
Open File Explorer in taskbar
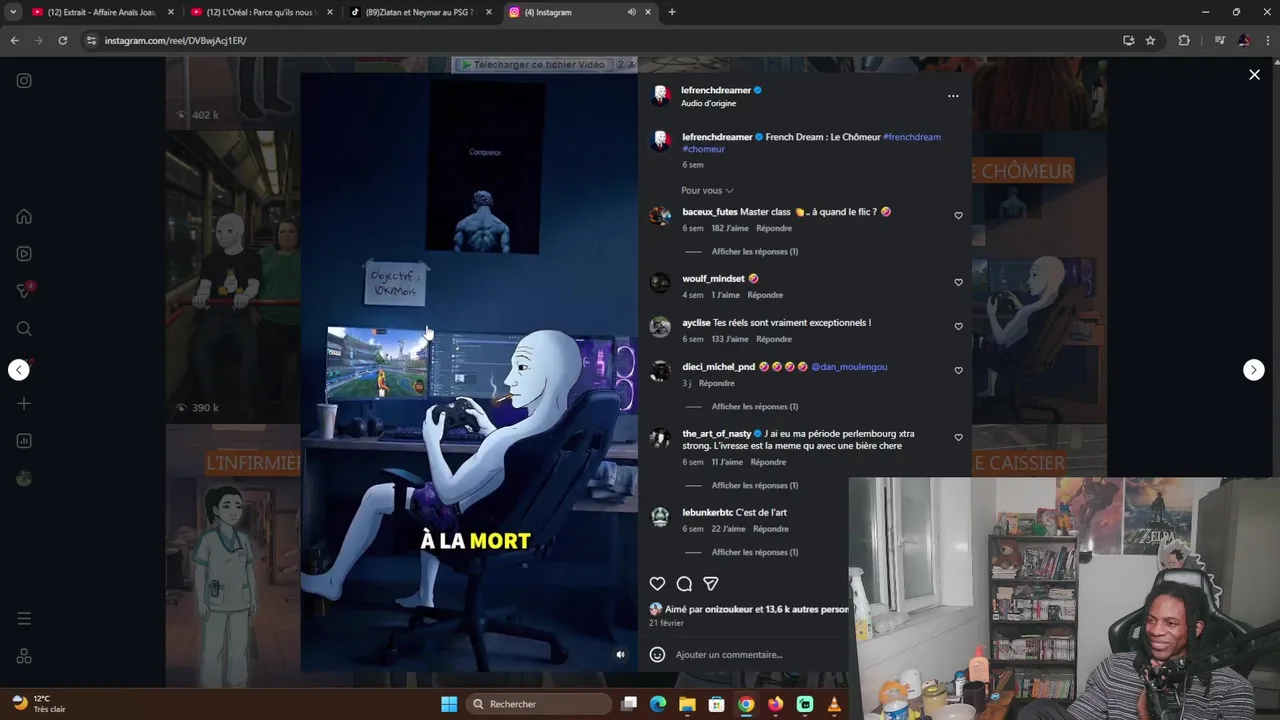687,704
